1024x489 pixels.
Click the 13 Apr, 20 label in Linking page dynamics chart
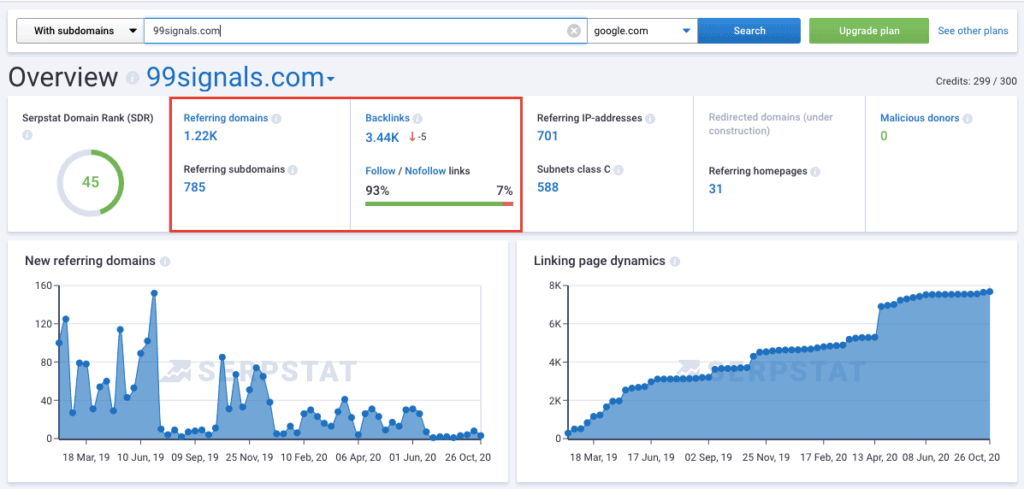[876, 458]
